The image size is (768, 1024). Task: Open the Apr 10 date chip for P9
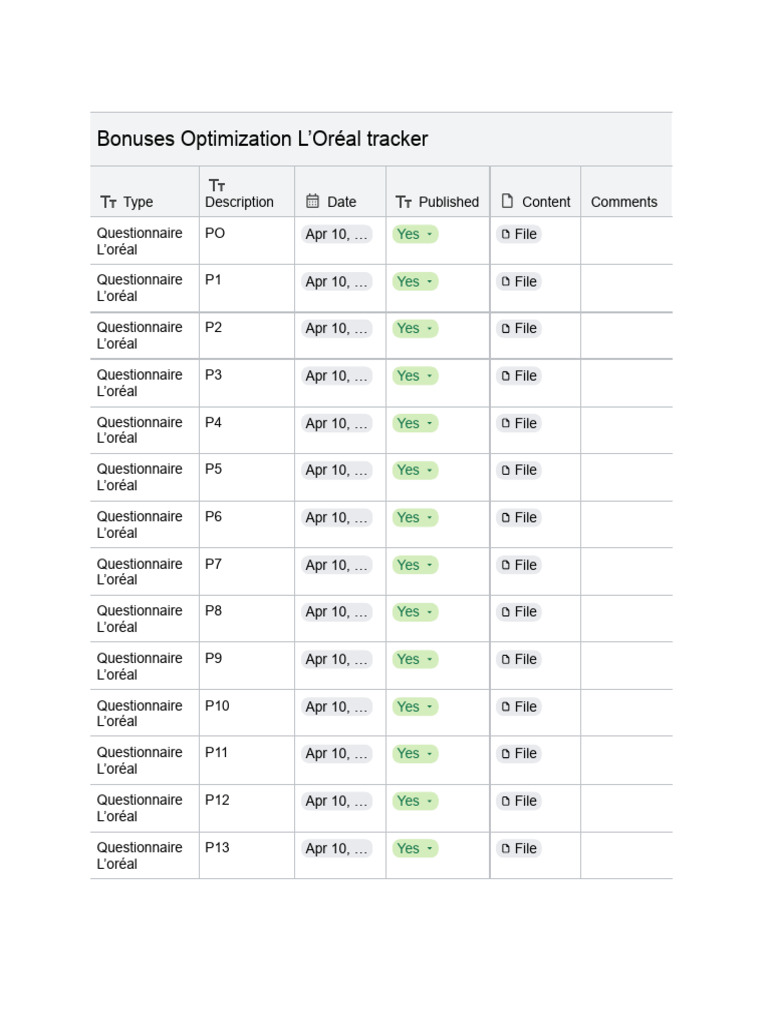tap(336, 660)
